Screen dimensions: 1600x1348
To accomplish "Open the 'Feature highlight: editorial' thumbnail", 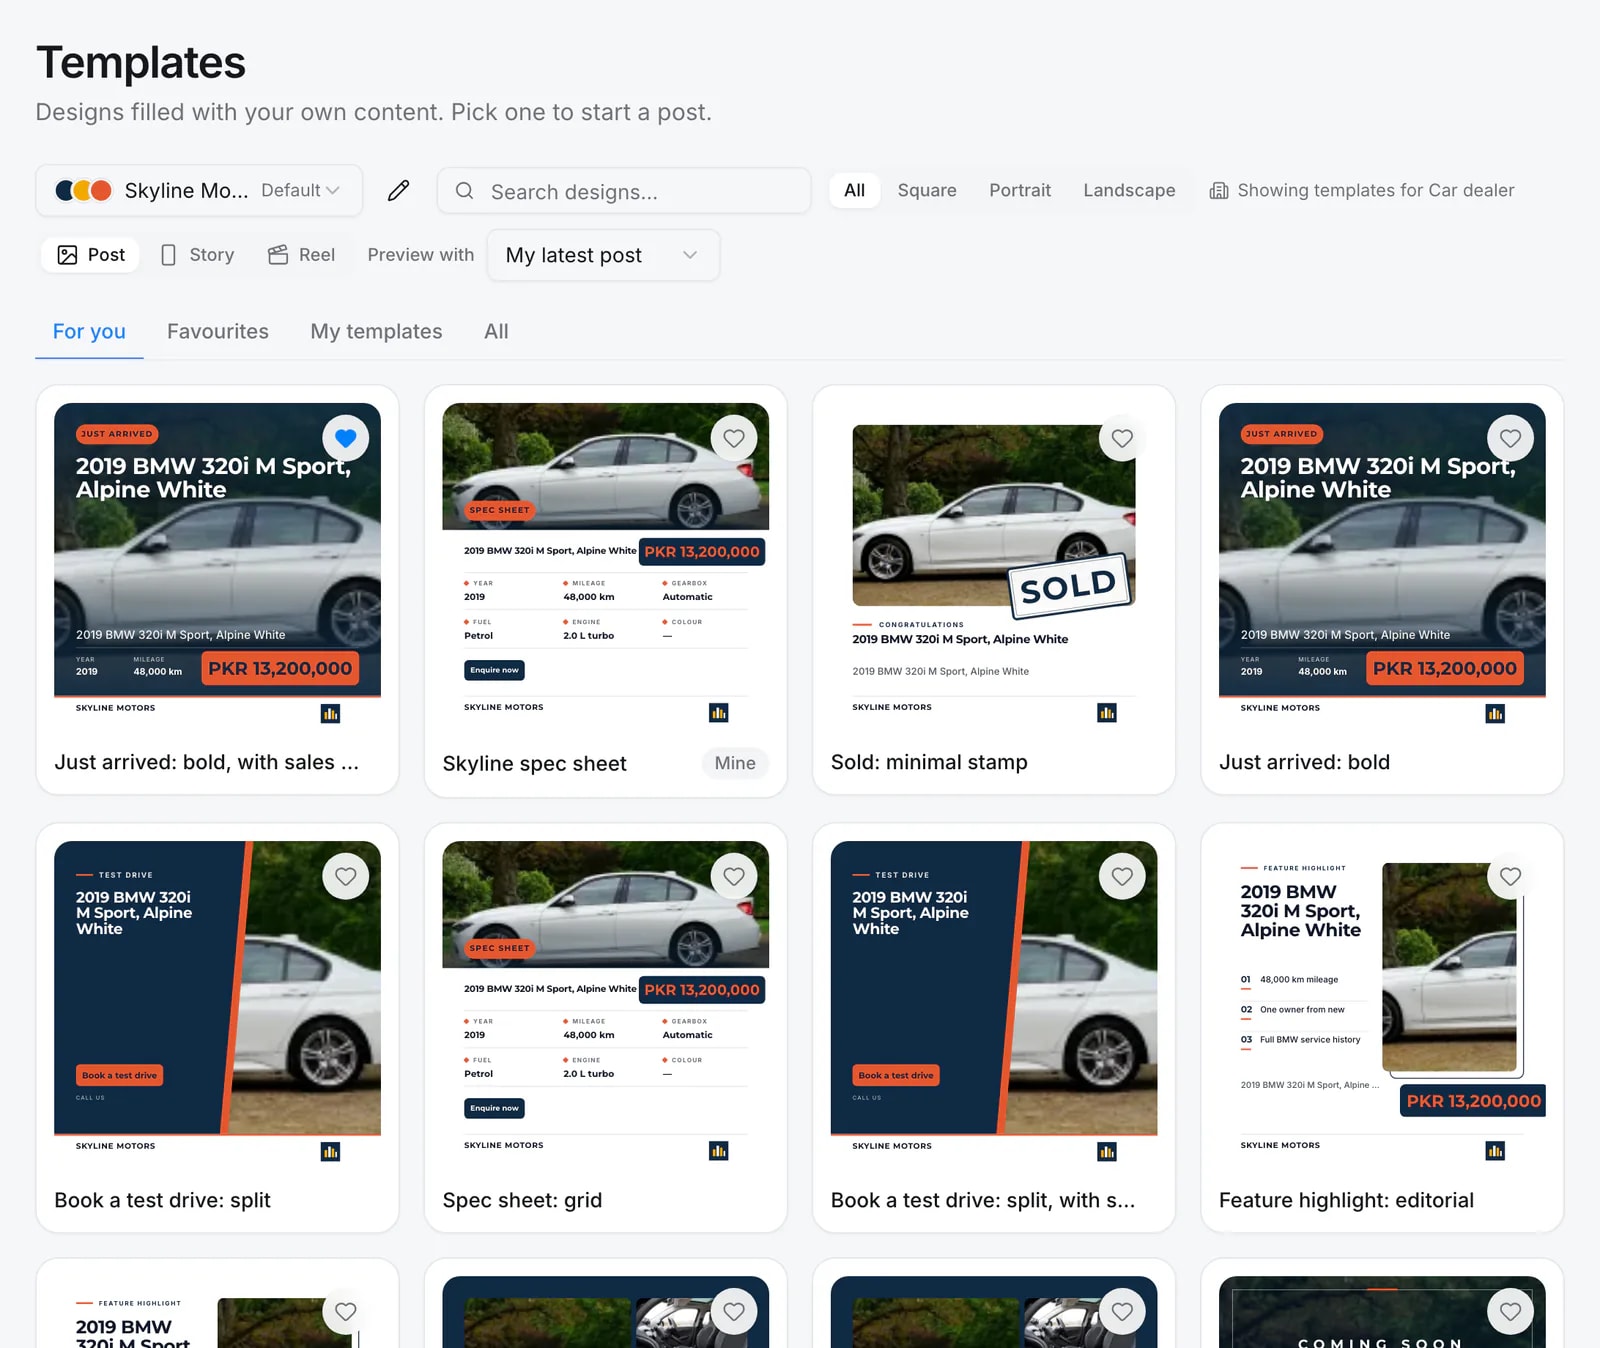I will 1382,1004.
